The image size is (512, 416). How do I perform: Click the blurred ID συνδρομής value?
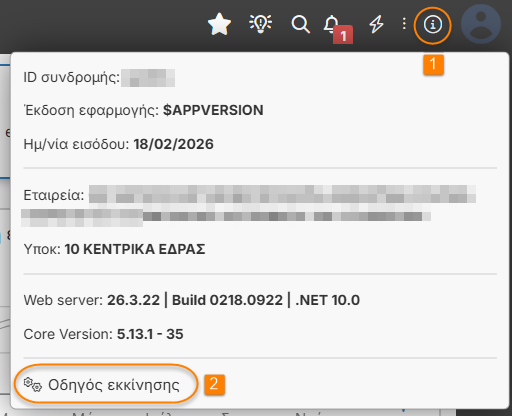(x=148, y=78)
